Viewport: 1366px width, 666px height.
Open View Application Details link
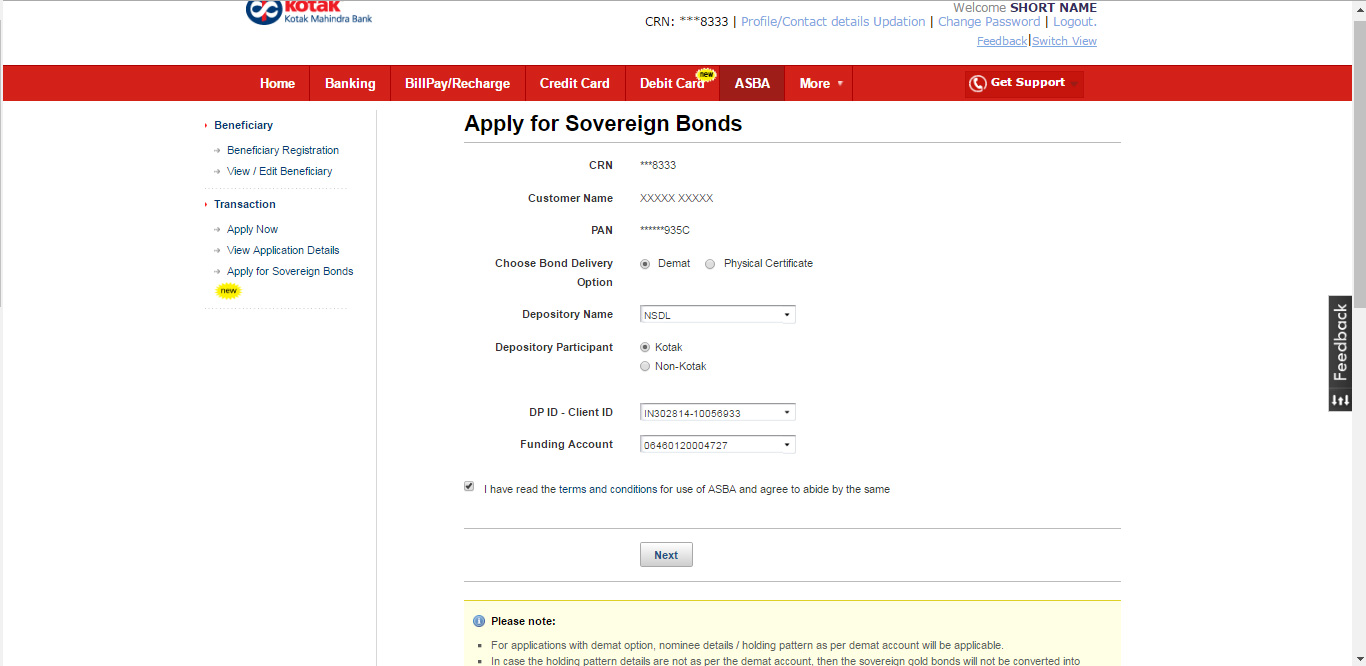(x=283, y=250)
